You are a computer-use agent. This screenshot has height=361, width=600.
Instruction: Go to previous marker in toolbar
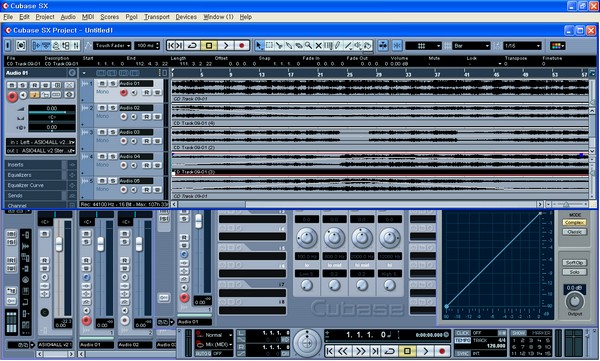171,46
